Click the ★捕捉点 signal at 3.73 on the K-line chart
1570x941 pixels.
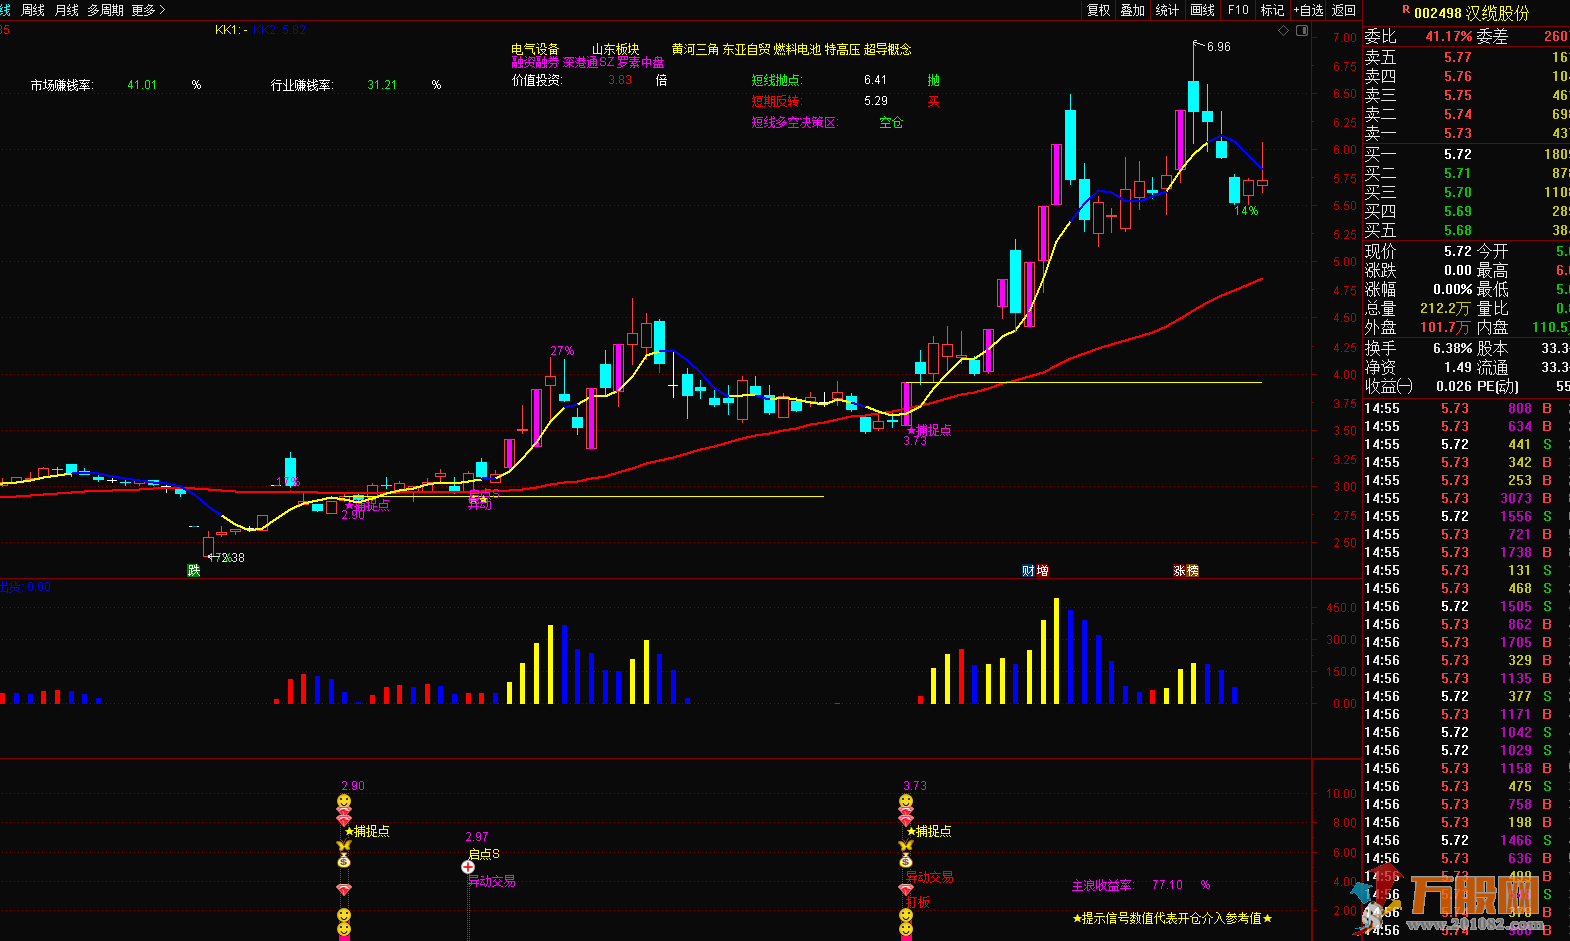pos(929,430)
